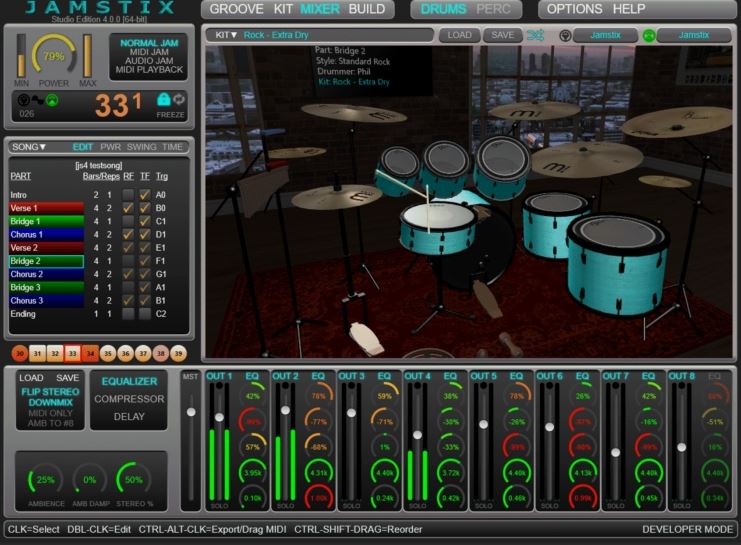Viewport: 741px width, 545px height.
Task: Click the mixer LOAD button
Action: 31,378
